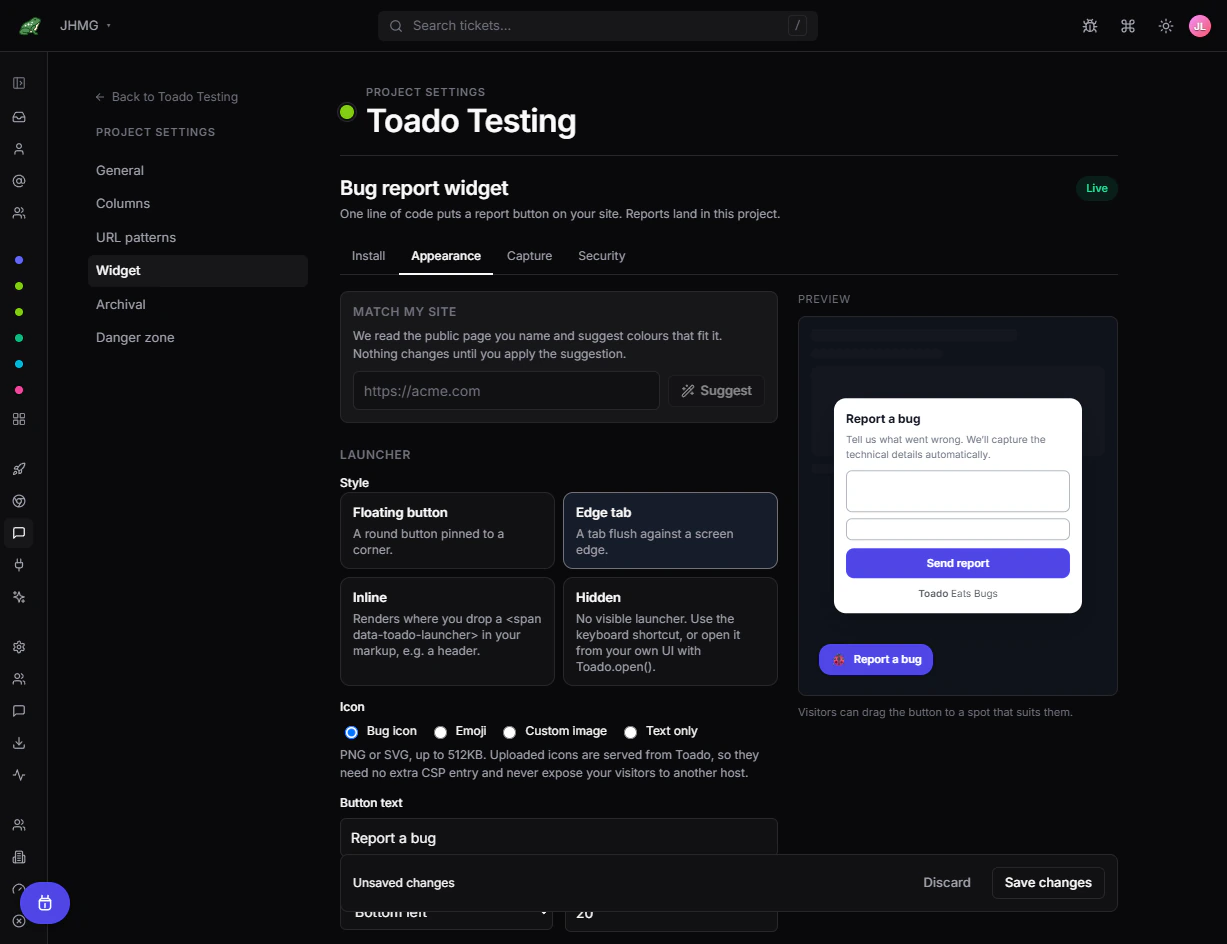Open the plug integrations sidebar icon

(19, 565)
